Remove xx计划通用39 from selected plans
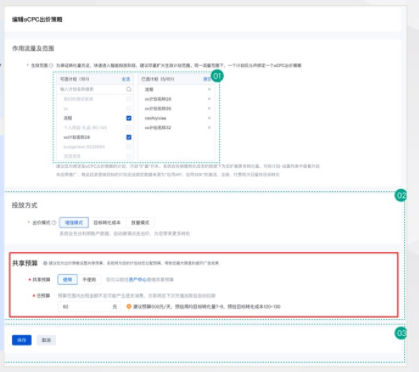This screenshot has width=419, height=372. click(x=209, y=99)
